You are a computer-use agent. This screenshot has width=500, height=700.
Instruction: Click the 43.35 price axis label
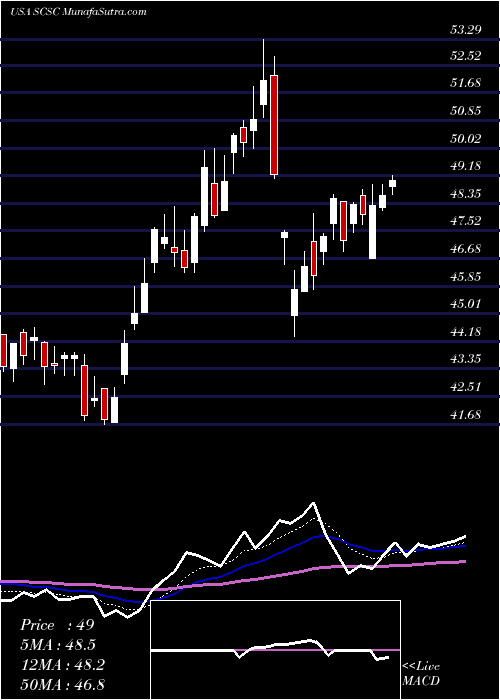pyautogui.click(x=467, y=358)
